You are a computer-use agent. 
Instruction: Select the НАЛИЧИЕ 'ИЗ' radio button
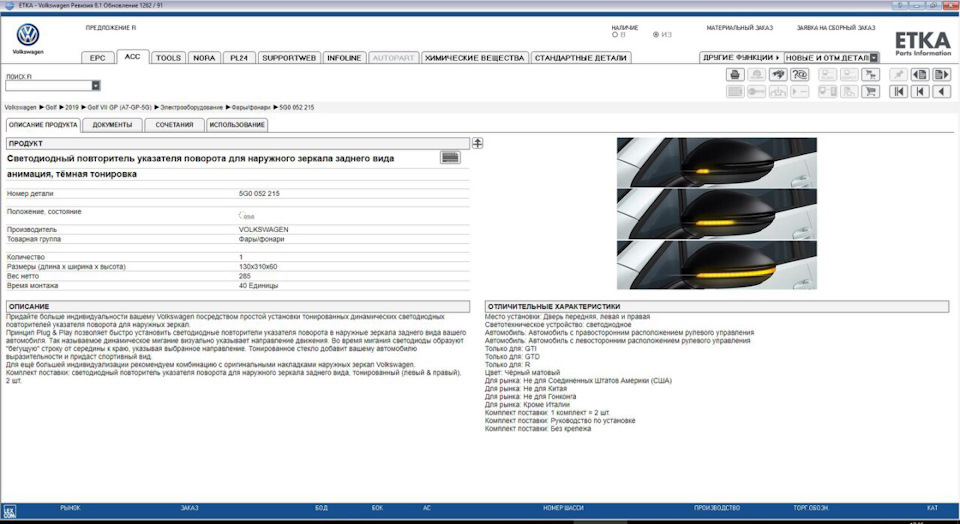pyautogui.click(x=656, y=35)
